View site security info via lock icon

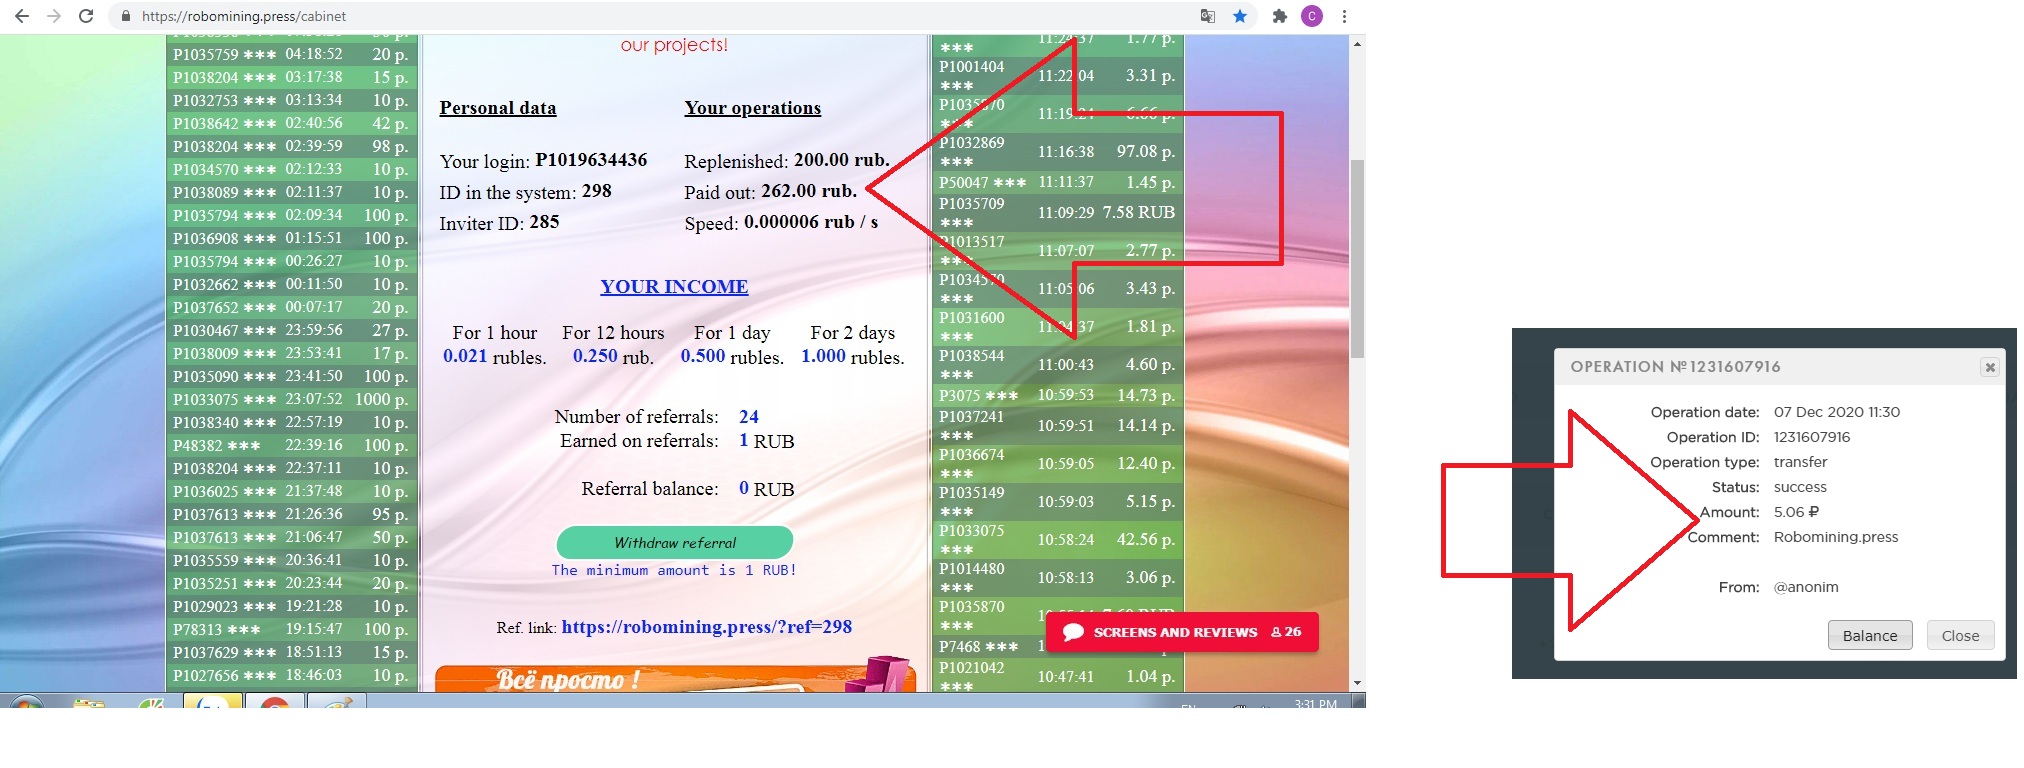pyautogui.click(x=126, y=16)
